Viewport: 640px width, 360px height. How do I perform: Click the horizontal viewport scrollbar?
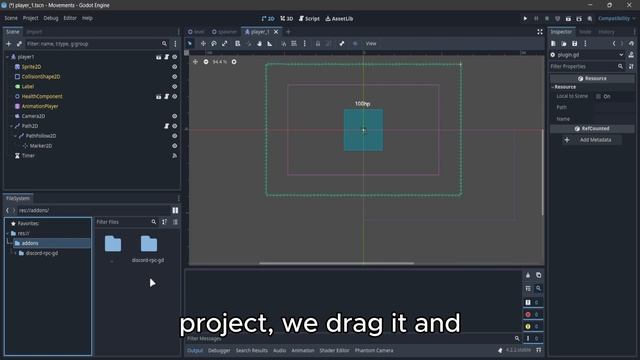click(x=336, y=263)
